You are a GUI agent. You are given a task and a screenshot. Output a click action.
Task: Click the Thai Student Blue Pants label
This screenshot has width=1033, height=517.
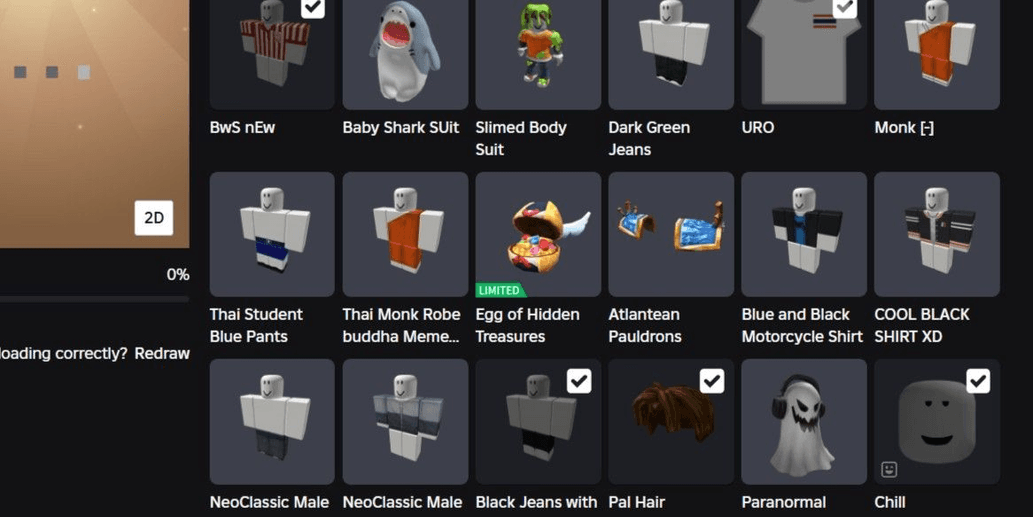pos(256,325)
